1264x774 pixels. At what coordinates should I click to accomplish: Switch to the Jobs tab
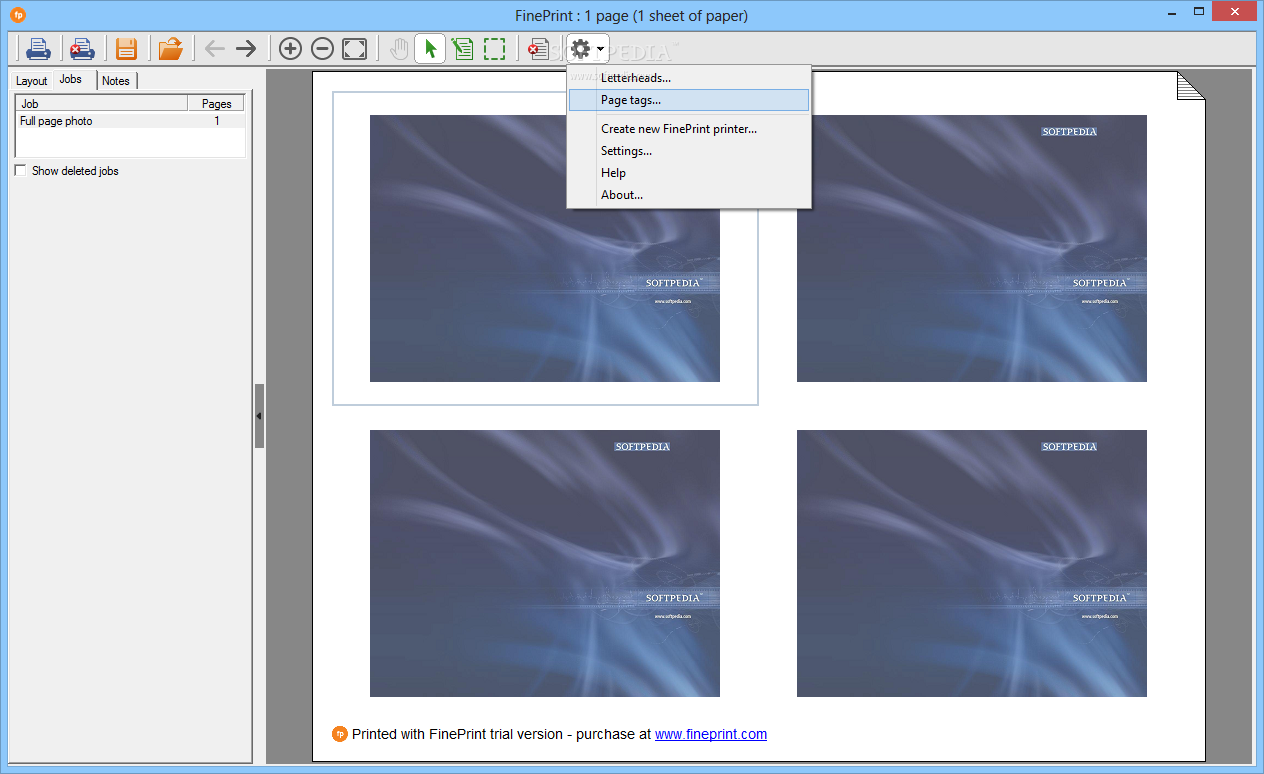(71, 79)
